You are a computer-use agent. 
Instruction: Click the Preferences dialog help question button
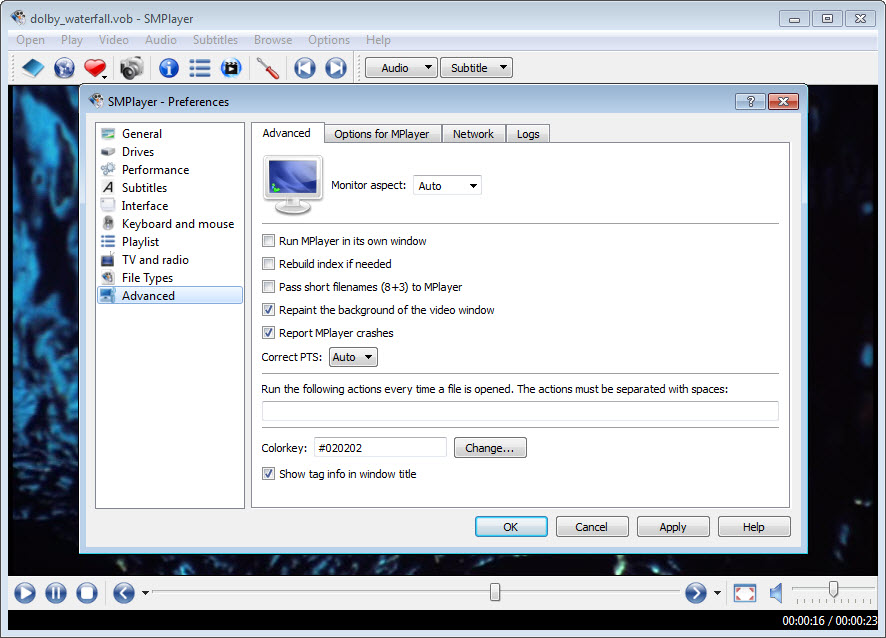750,101
